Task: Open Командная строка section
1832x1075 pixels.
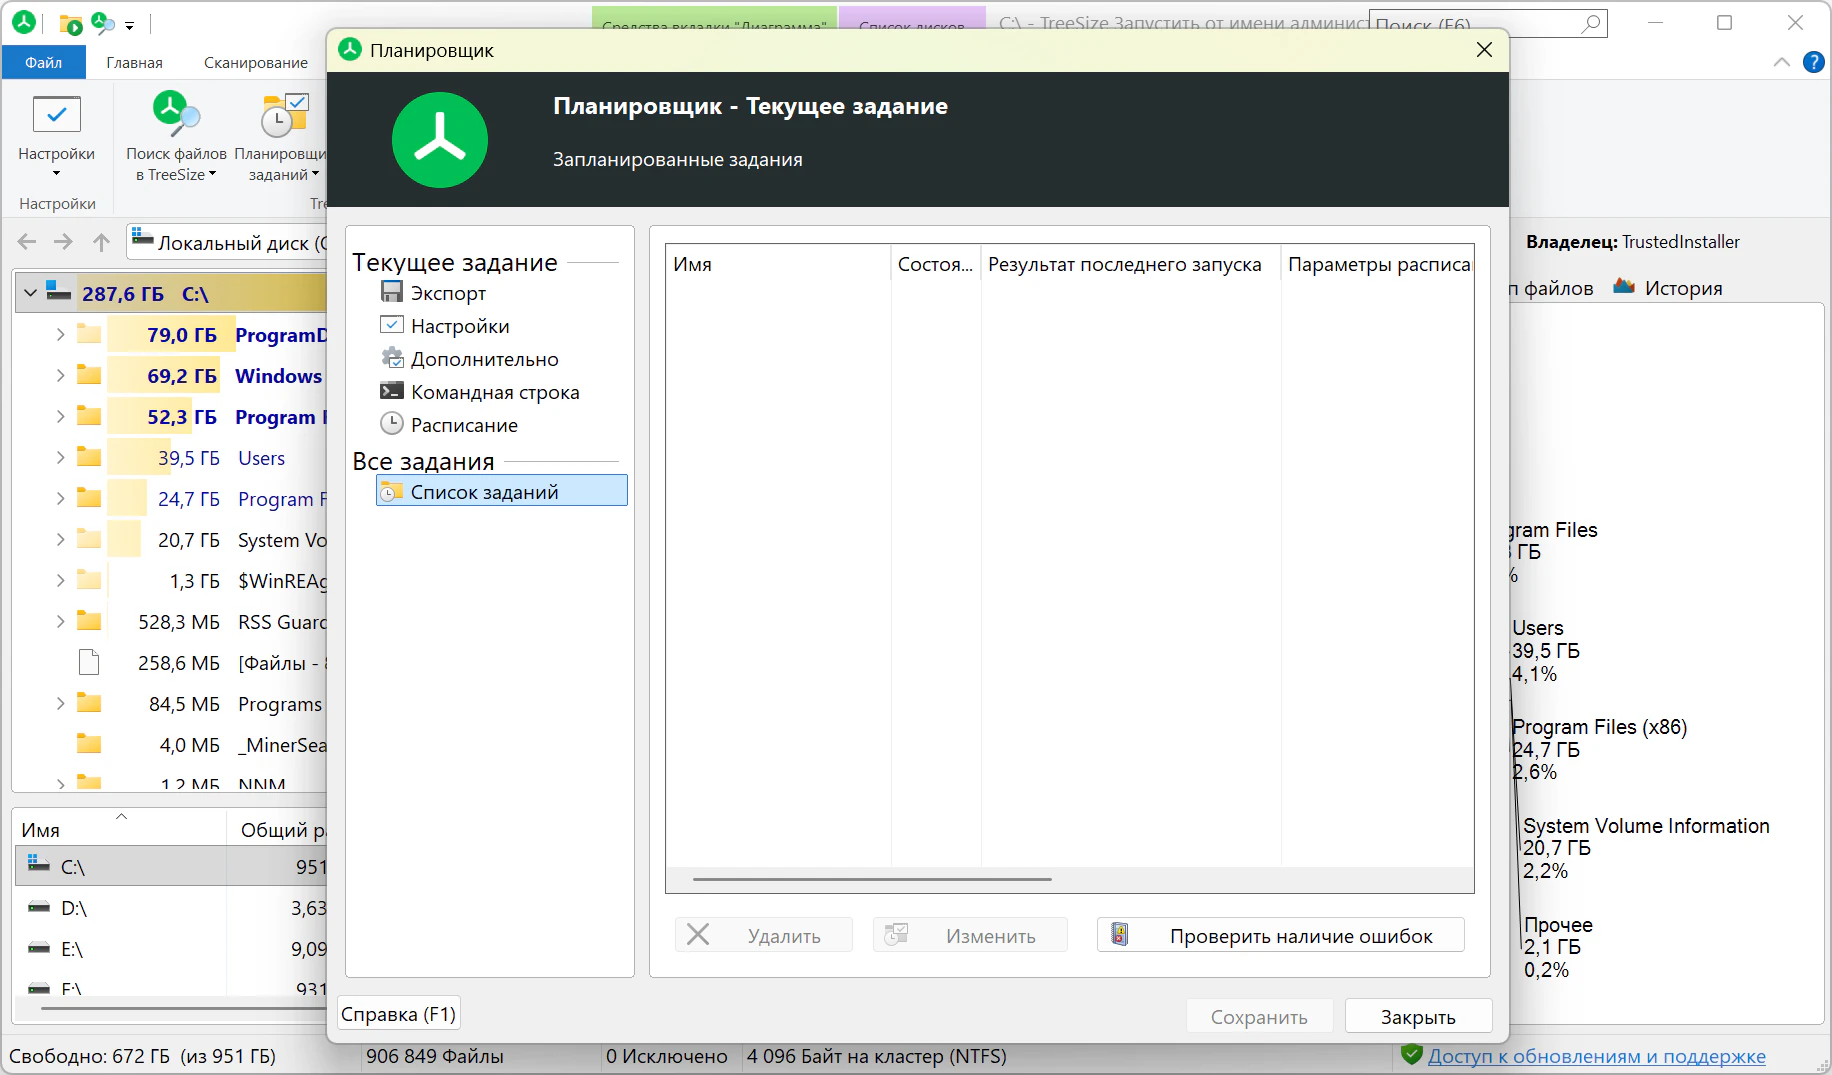Action: pos(494,392)
